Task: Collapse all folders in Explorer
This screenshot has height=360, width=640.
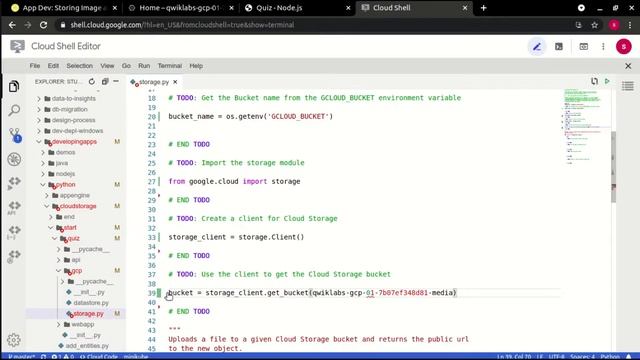Action: [105, 82]
